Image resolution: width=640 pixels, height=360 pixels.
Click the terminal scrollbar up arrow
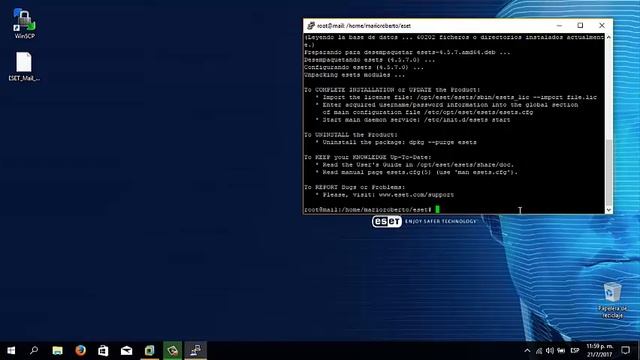click(609, 37)
